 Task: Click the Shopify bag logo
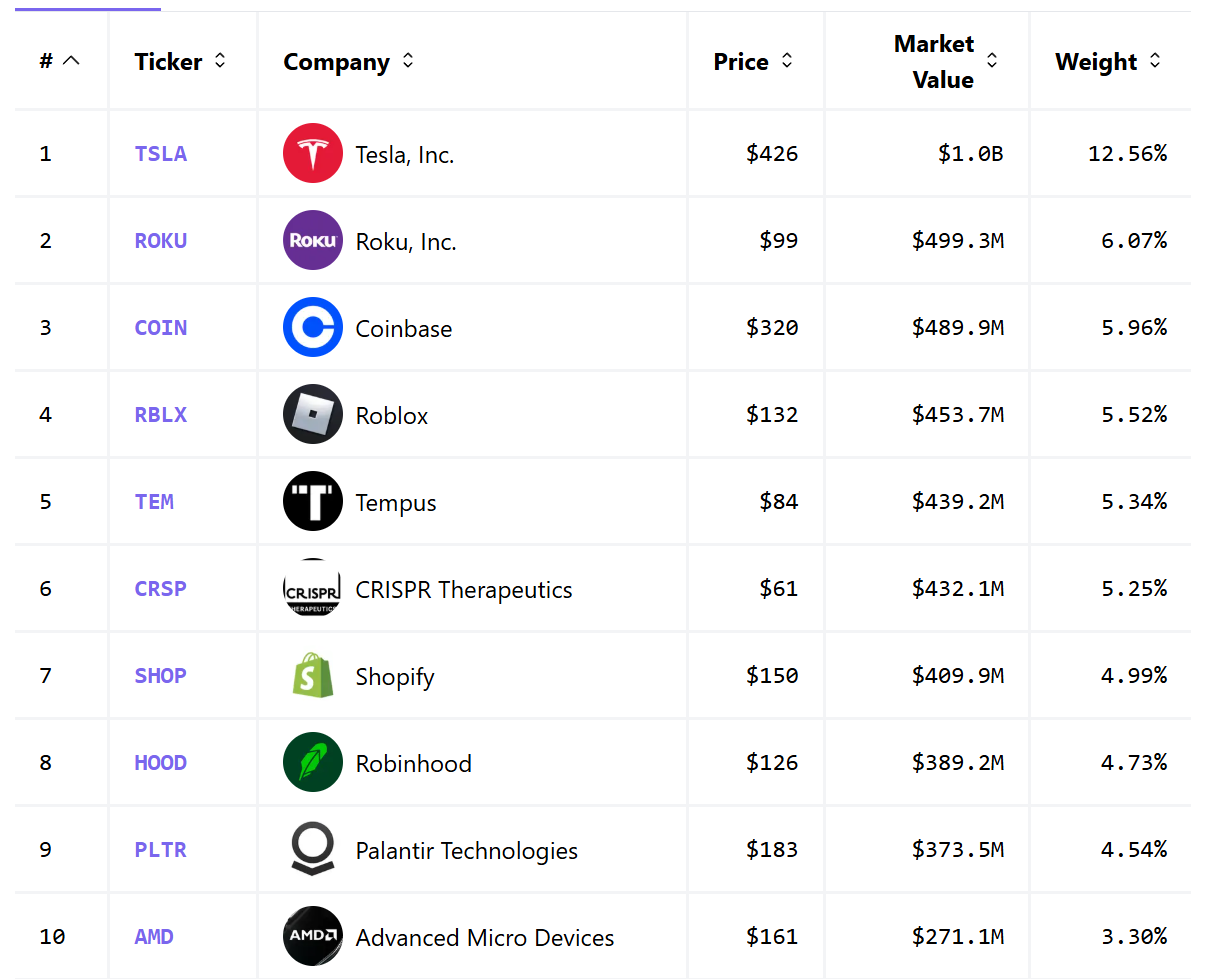(313, 676)
